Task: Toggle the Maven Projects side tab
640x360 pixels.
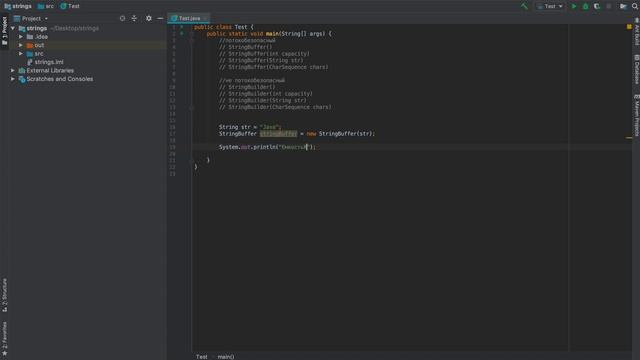Action: tap(636, 115)
